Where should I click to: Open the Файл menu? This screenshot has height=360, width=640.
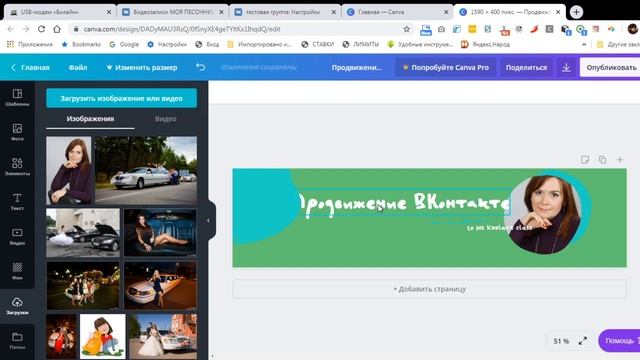pos(78,67)
